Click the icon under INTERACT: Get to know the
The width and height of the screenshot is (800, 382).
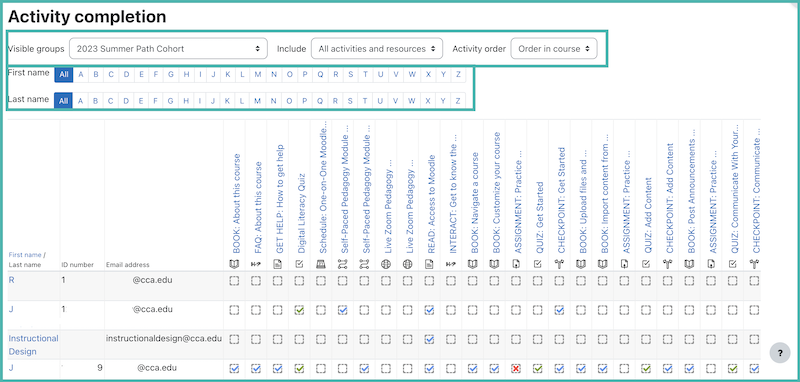(x=451, y=264)
